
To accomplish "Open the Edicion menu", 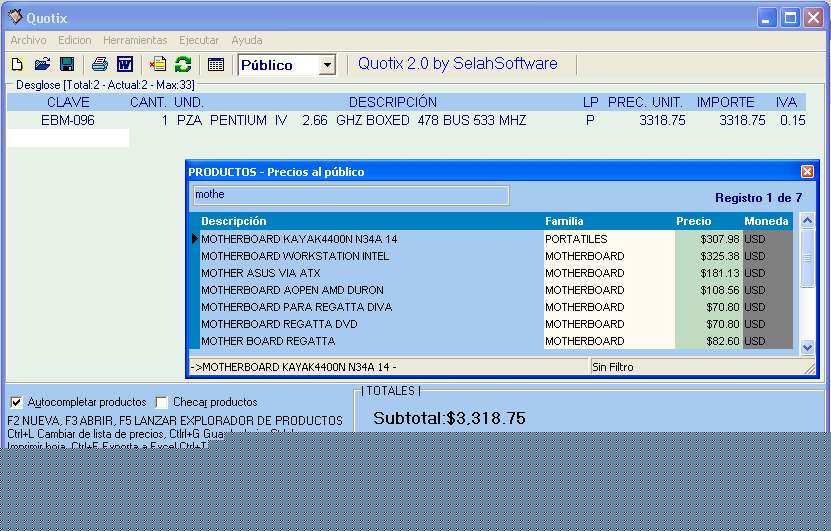I will tap(75, 40).
